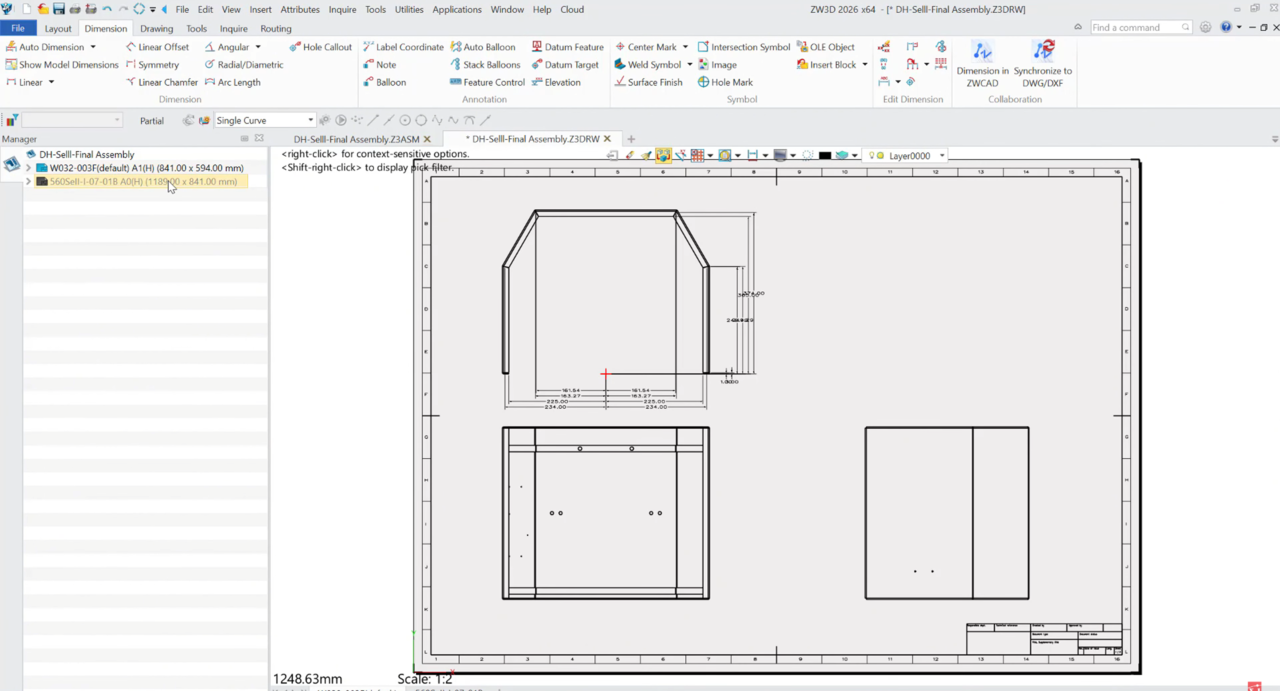Save the file from quick access toolbar
Screen dimensions: 1280x691
(x=59, y=9)
